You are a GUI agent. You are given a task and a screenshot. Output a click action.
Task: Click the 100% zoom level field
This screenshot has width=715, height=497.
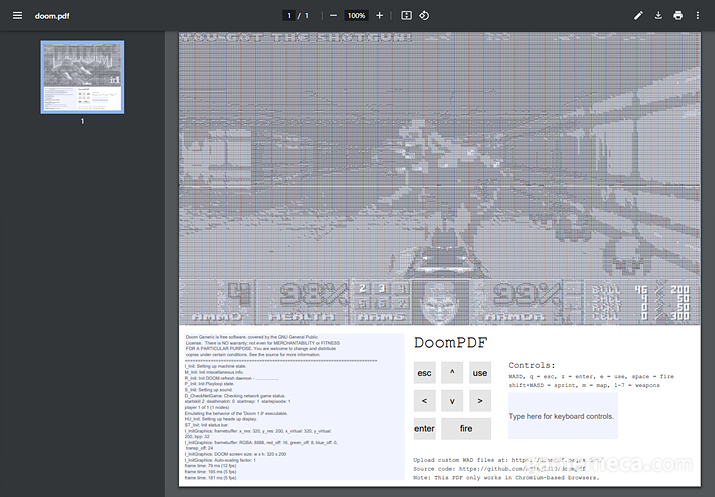coord(356,16)
